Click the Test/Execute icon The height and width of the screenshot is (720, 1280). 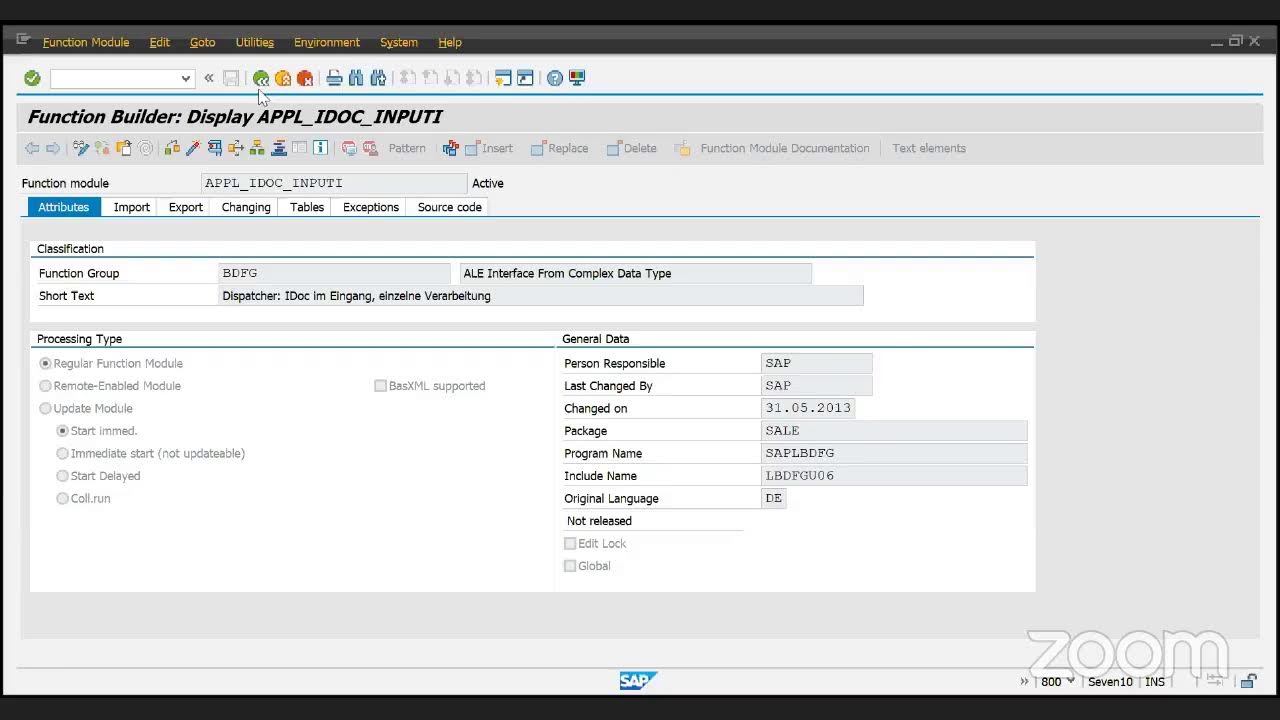215,148
